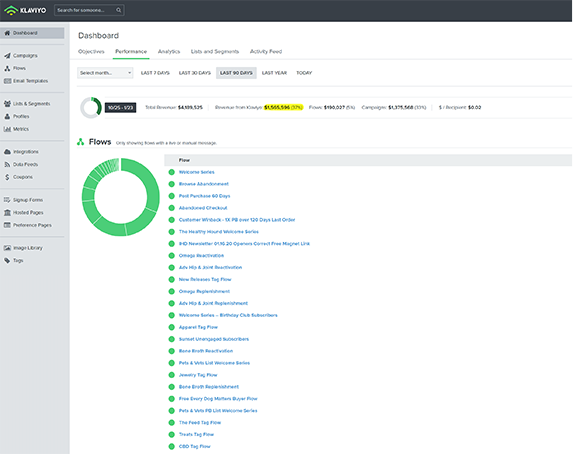This screenshot has width=573, height=454.
Task: Click the green status dot for Browse Abandonment
Action: [x=171, y=184]
